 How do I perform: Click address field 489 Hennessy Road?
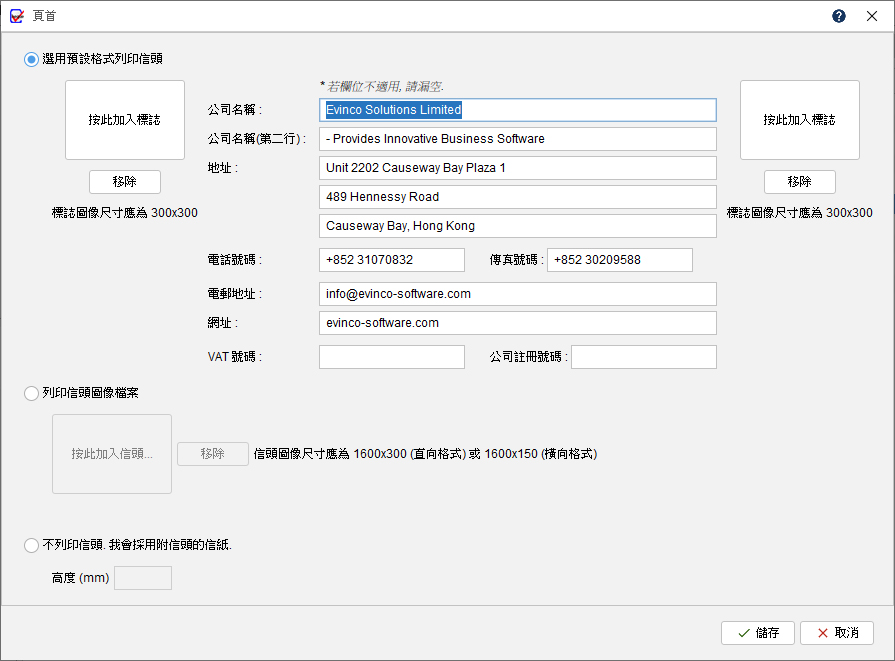(x=518, y=198)
